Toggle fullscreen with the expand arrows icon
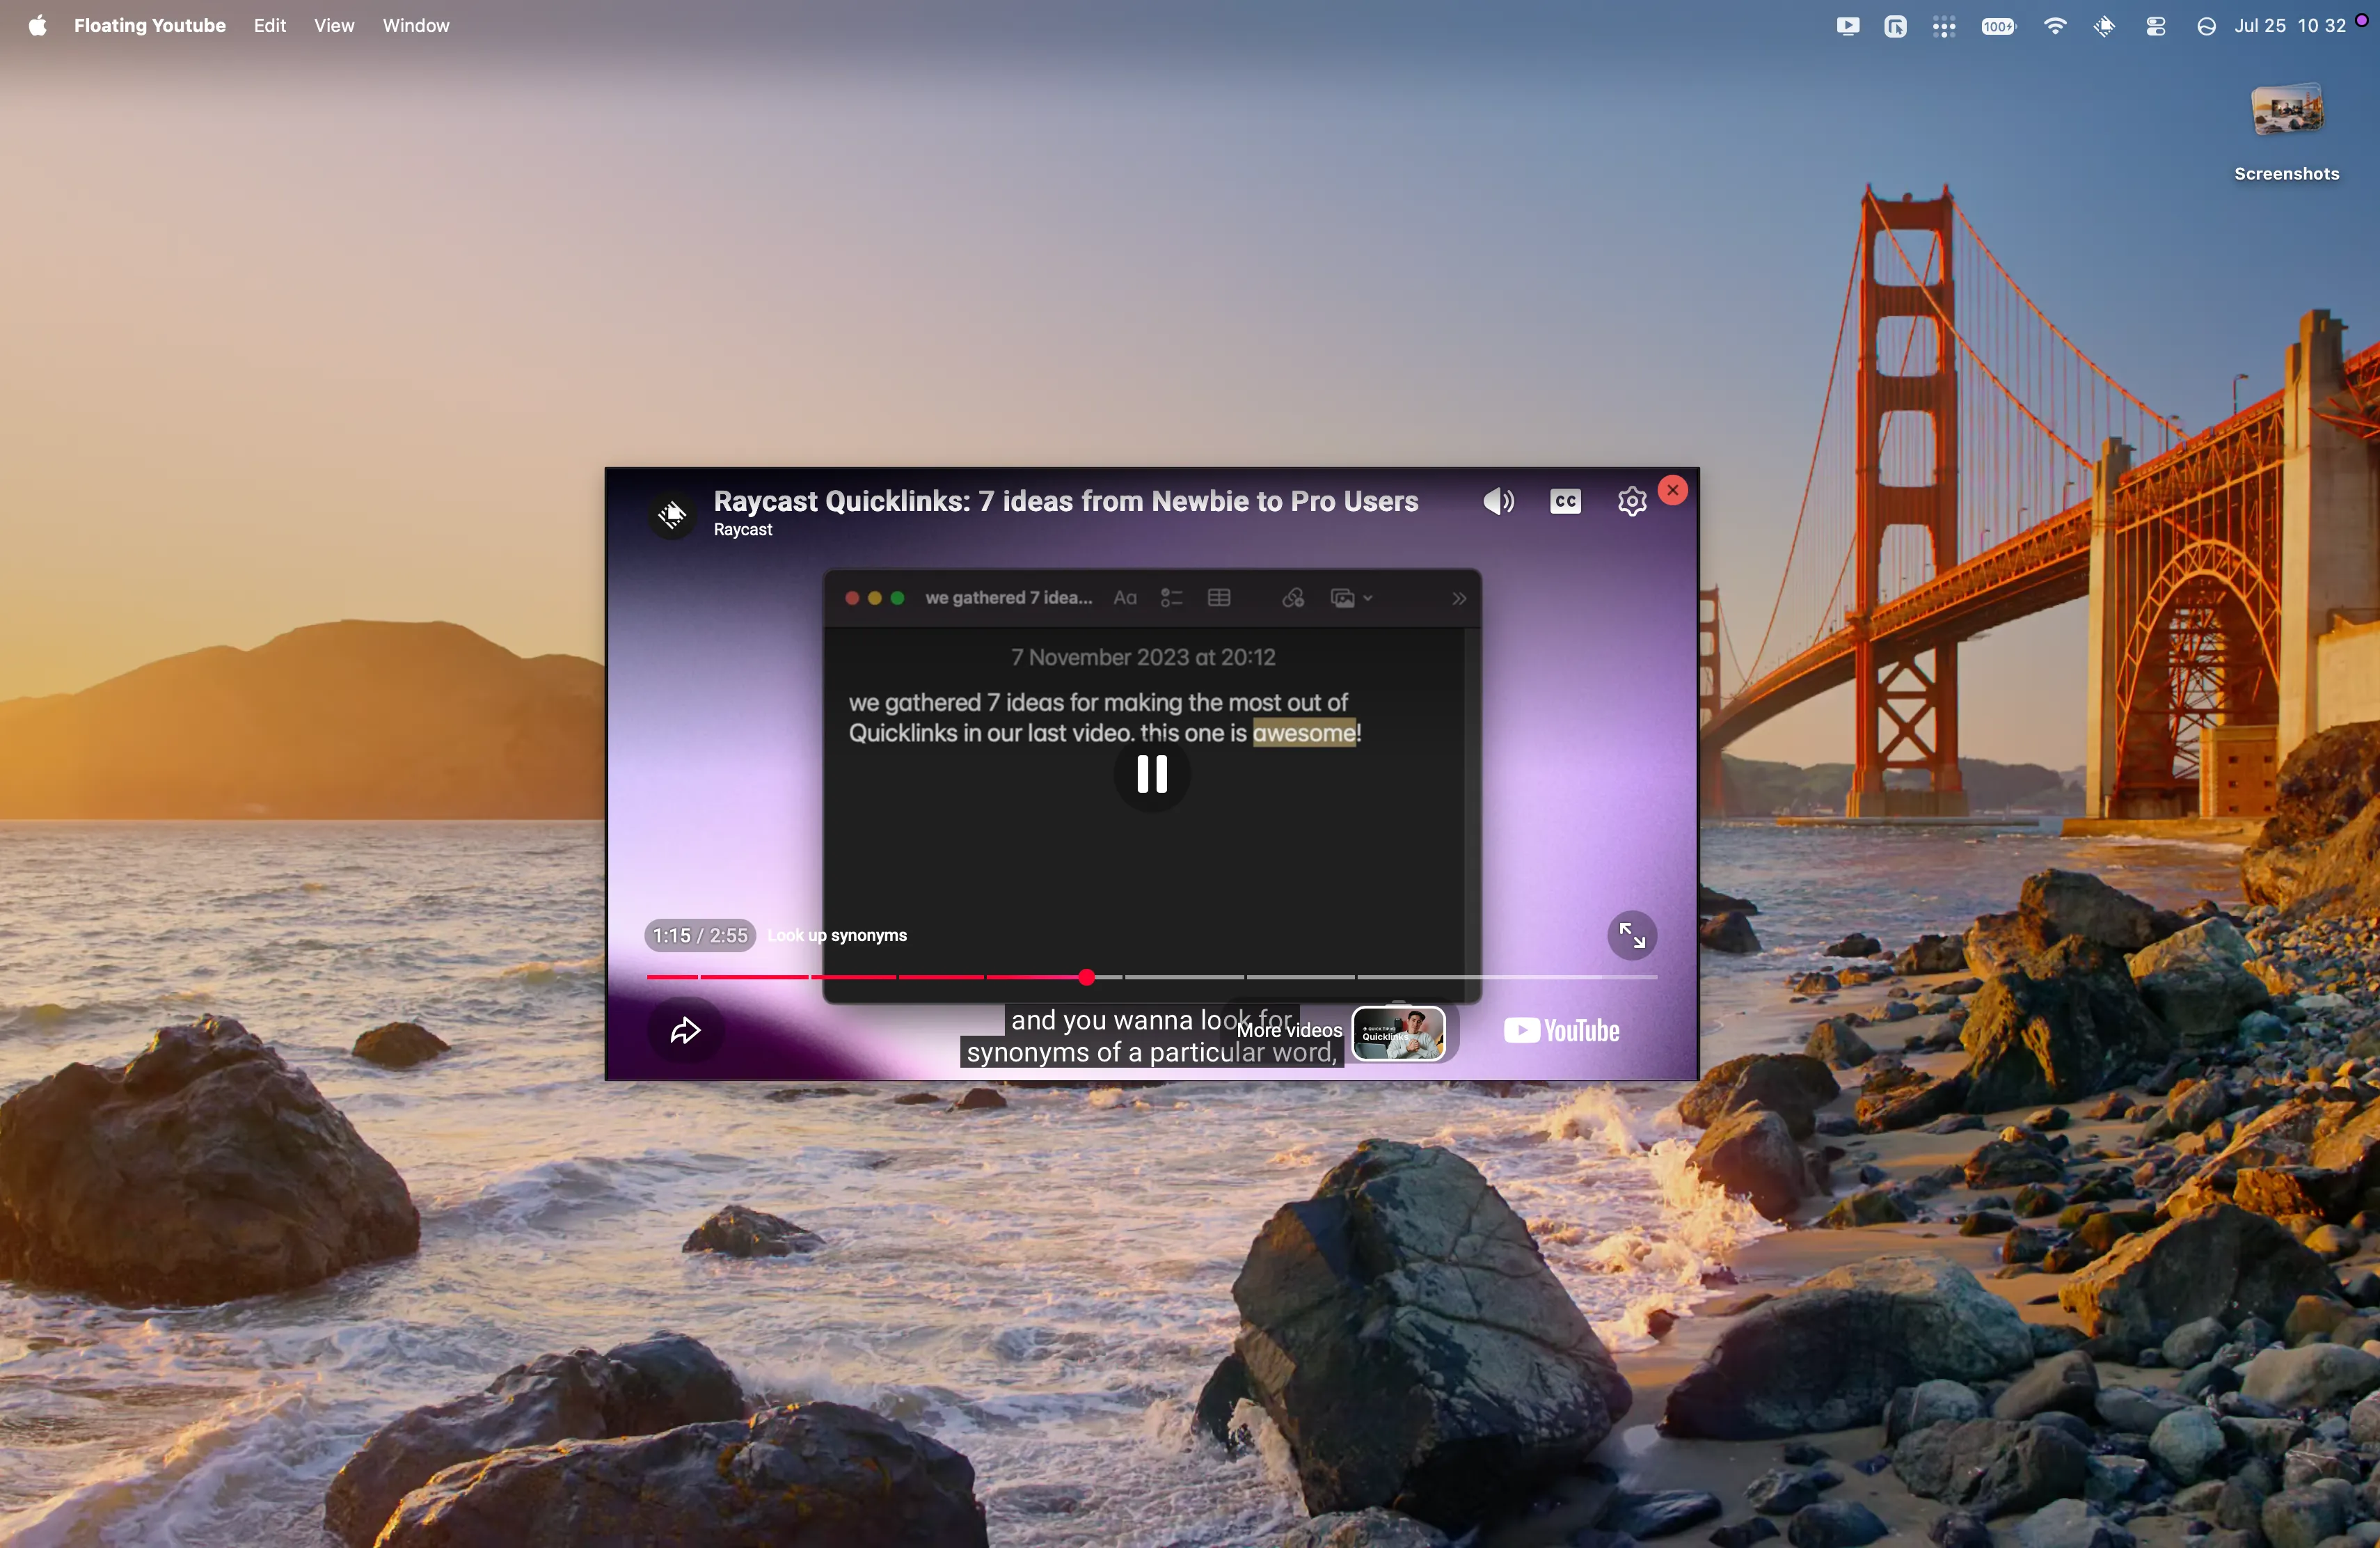This screenshot has height=1548, width=2380. click(x=1632, y=935)
